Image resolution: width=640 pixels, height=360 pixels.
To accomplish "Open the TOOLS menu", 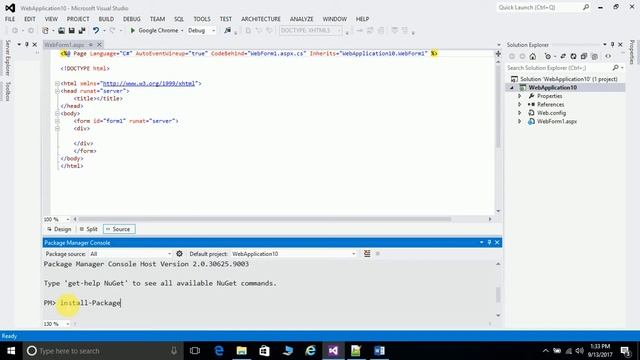I will [202, 19].
